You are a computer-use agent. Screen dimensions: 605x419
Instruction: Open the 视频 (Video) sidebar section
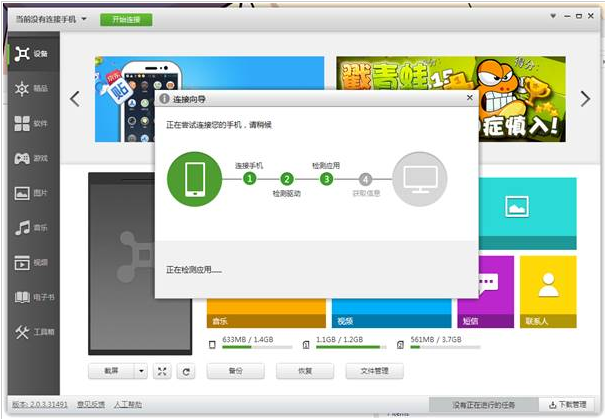click(31, 263)
